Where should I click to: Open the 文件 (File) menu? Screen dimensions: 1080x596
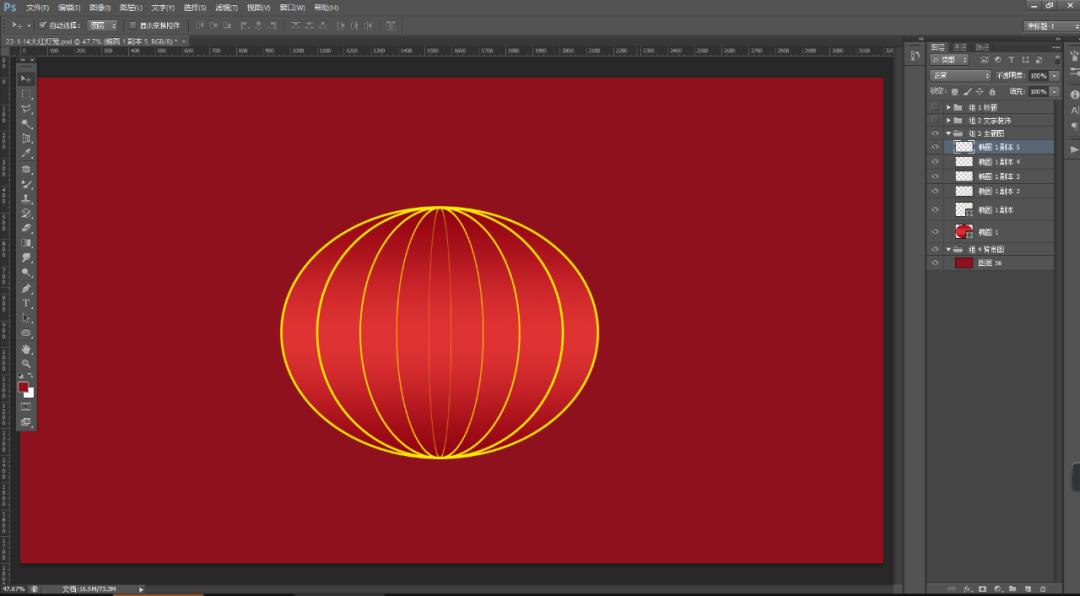(x=38, y=7)
